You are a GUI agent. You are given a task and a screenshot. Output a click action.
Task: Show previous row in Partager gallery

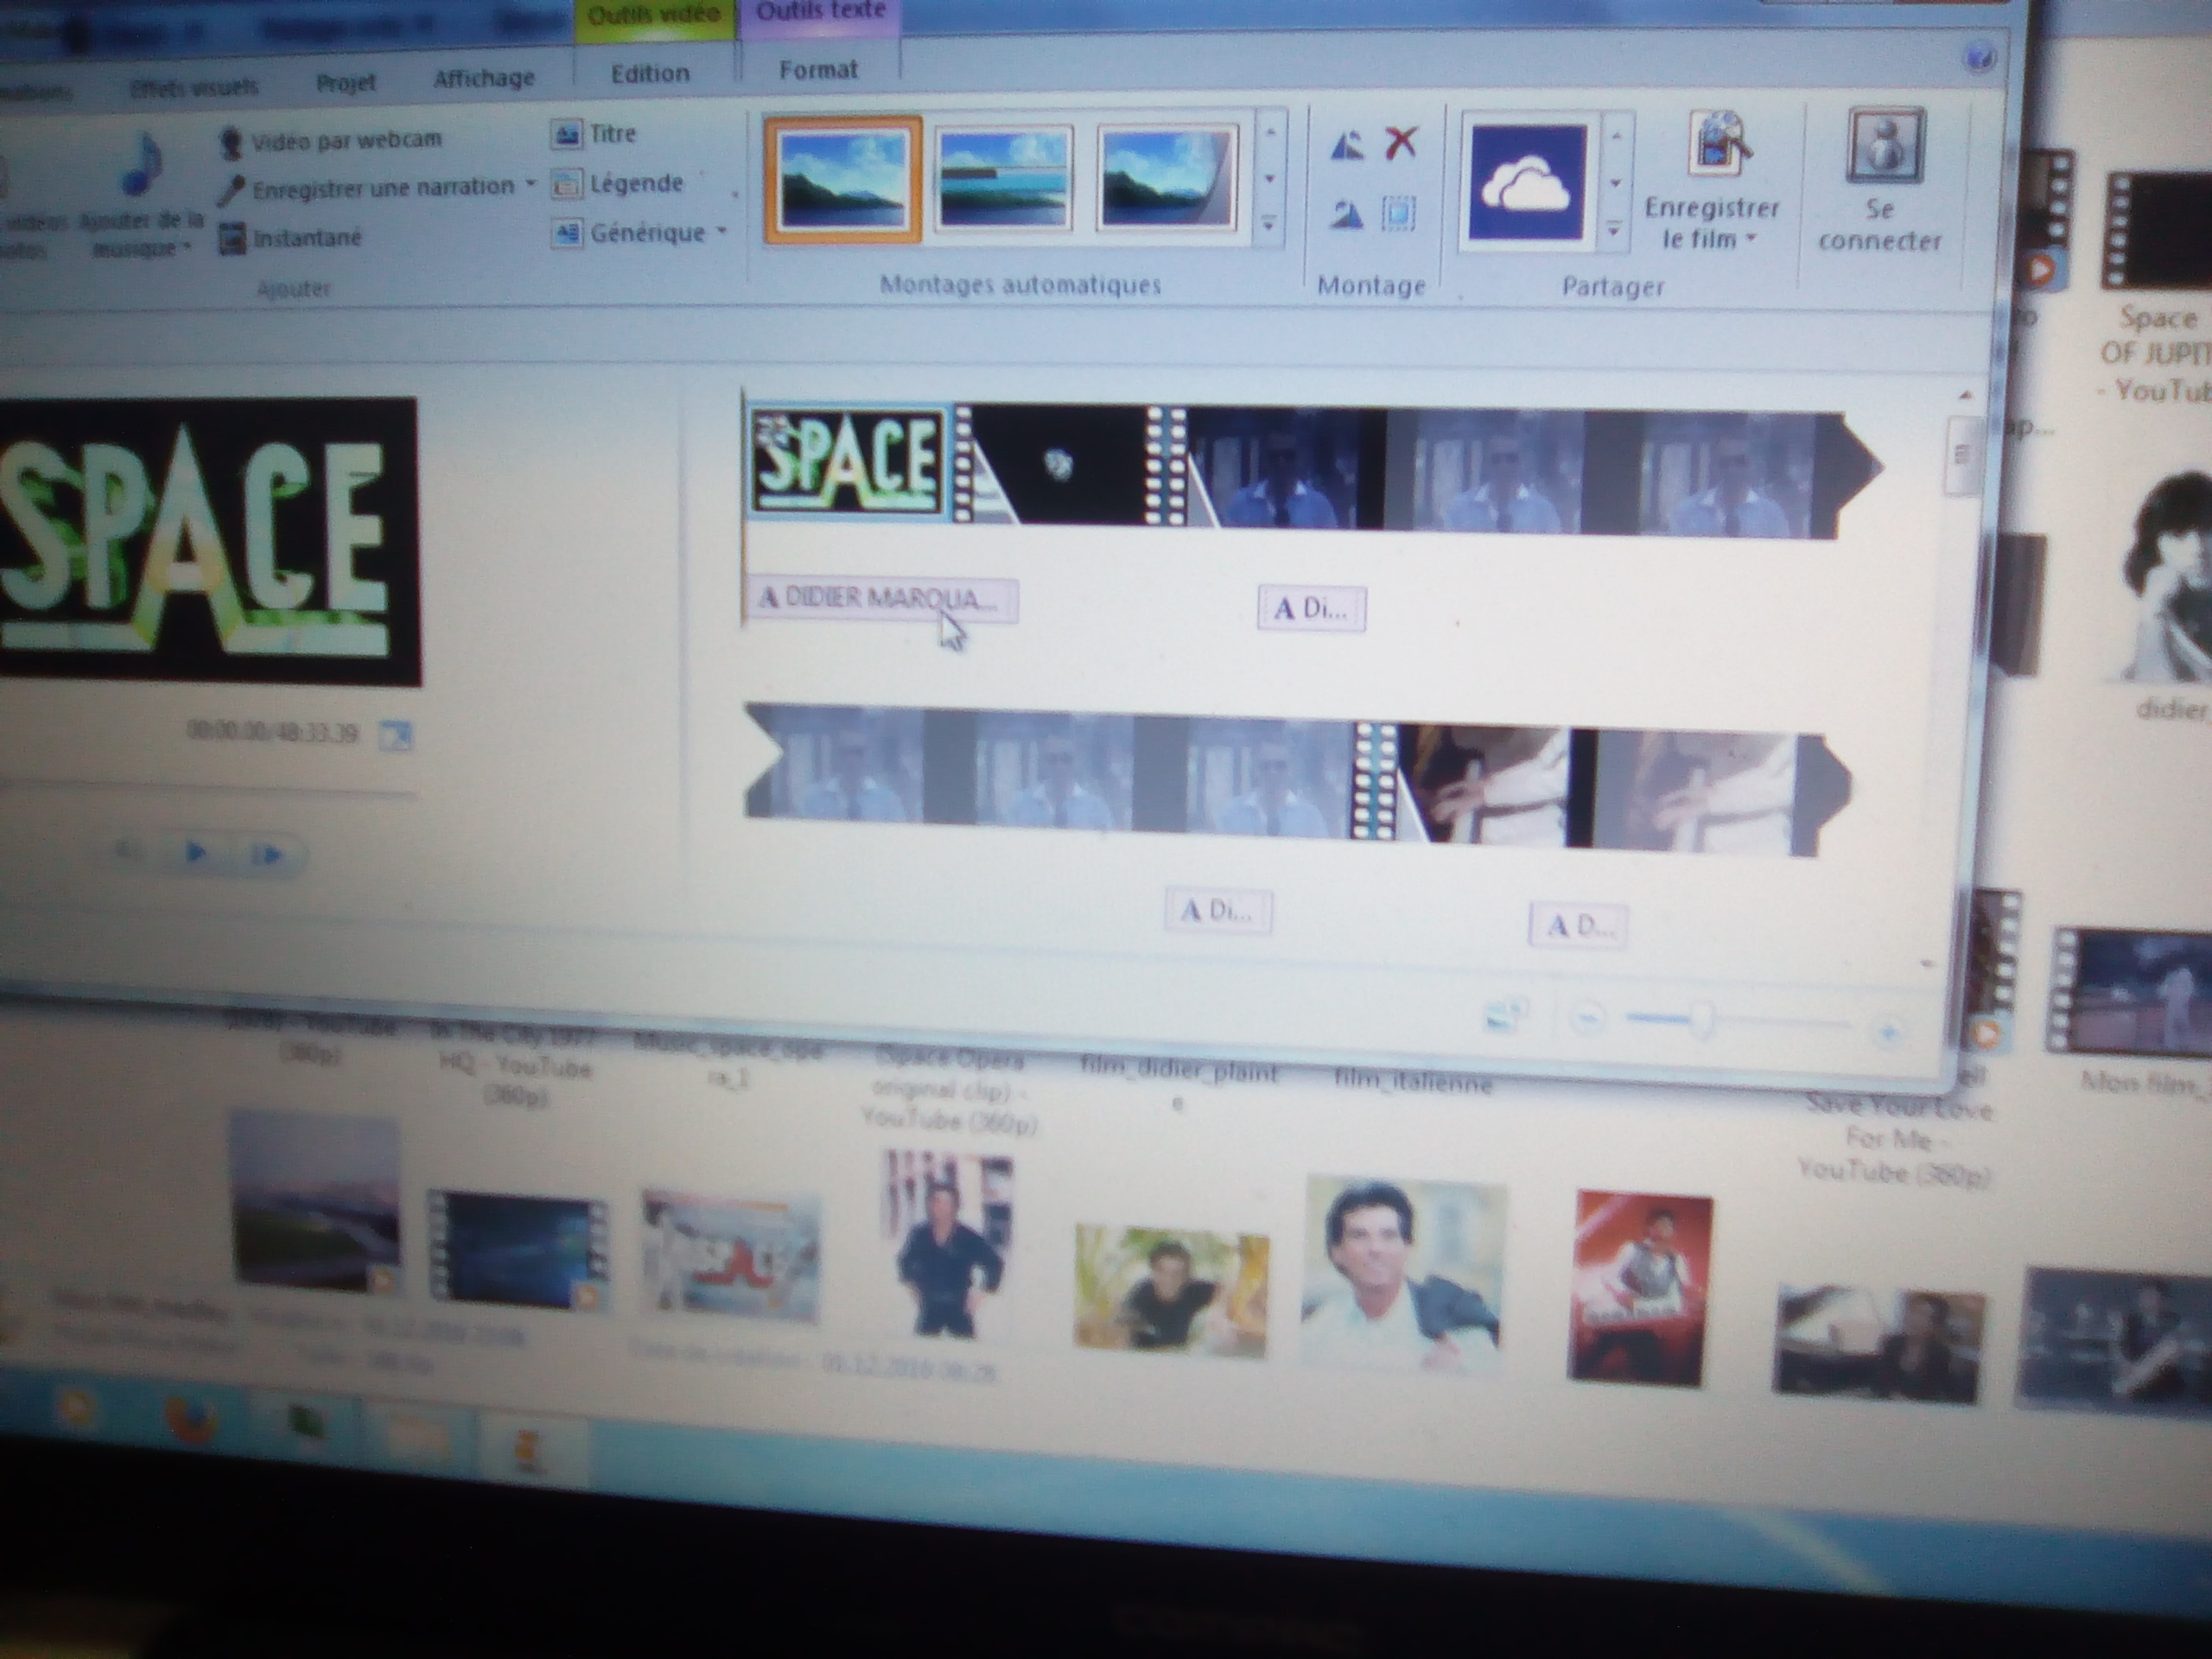[1616, 136]
